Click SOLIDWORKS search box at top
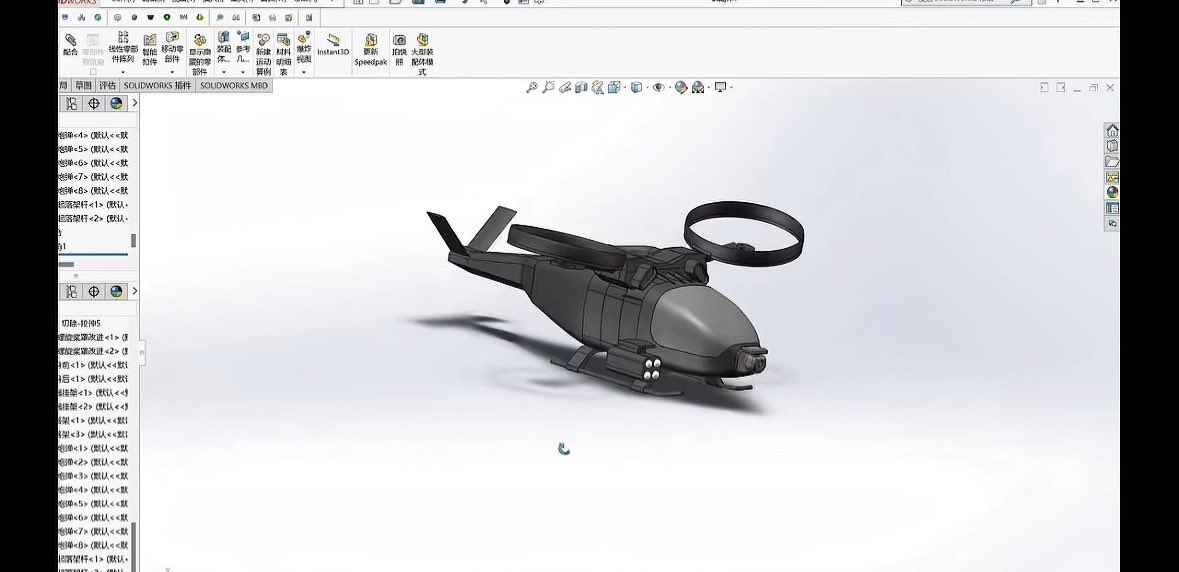The width and height of the screenshot is (1179, 572). (967, 2)
